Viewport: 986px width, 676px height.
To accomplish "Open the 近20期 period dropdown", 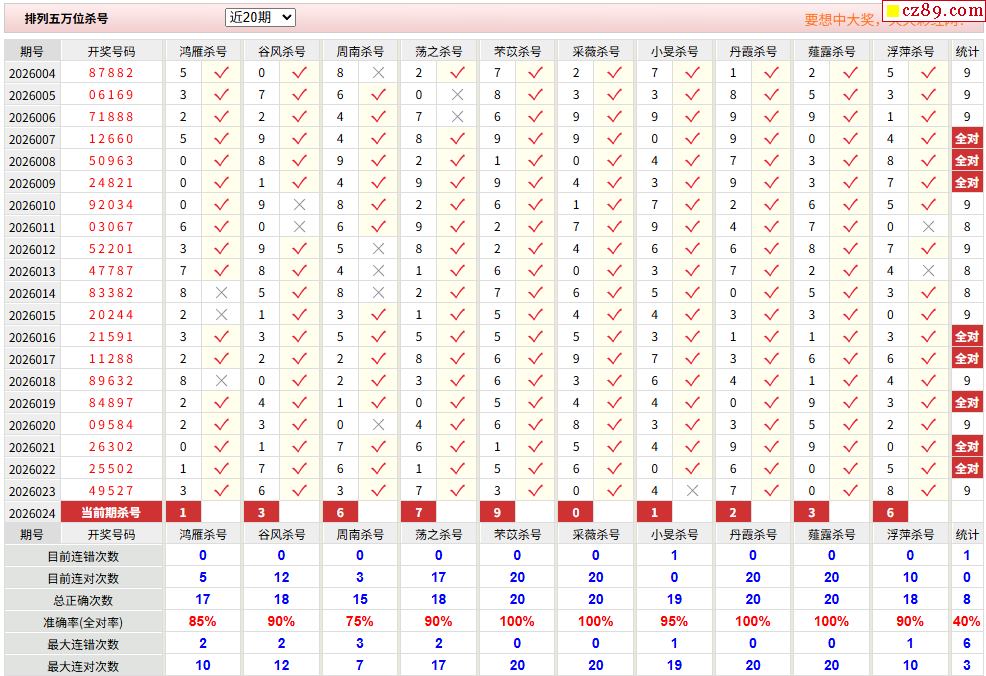I will [x=260, y=18].
